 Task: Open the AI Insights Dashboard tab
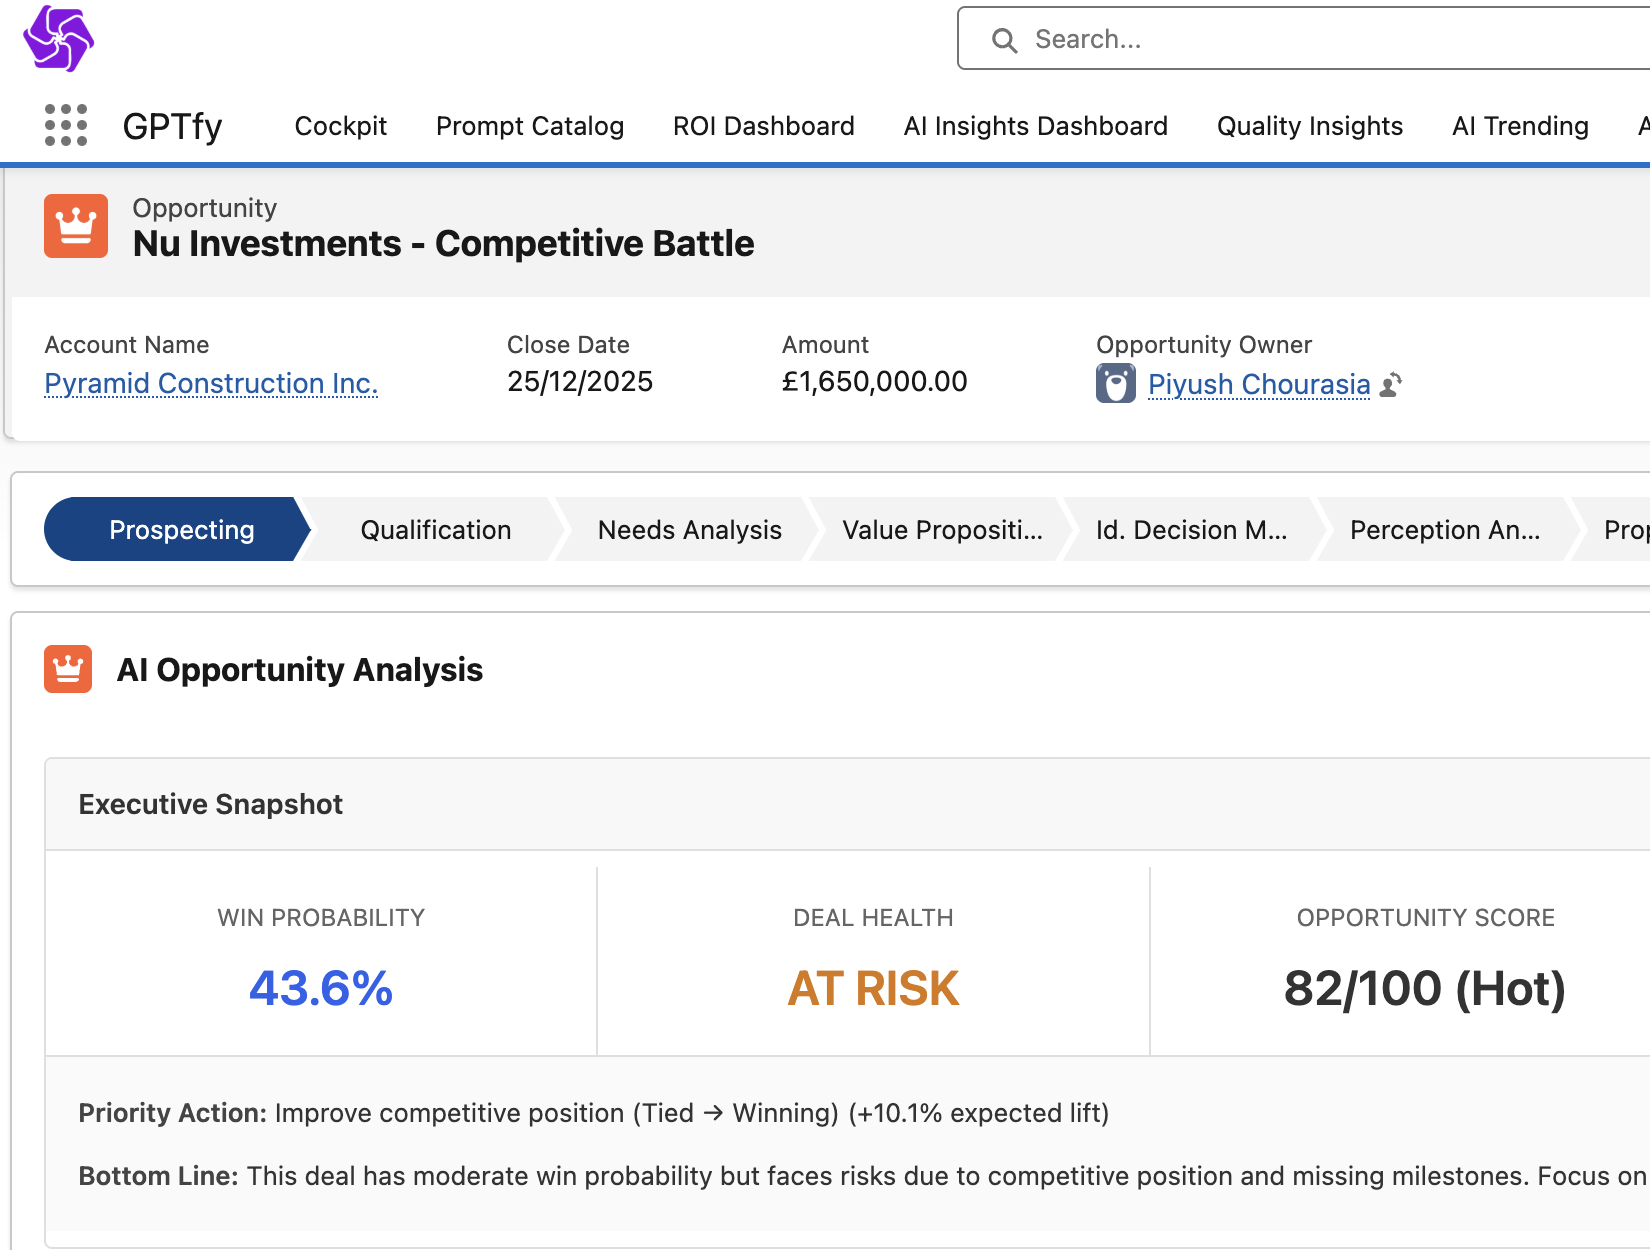coord(1035,126)
